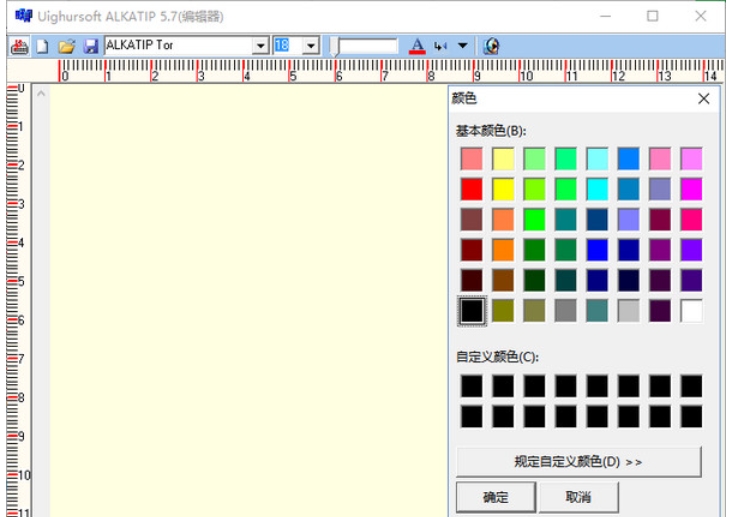
Task: Click the 基本颜色(B): label
Action: point(491,131)
